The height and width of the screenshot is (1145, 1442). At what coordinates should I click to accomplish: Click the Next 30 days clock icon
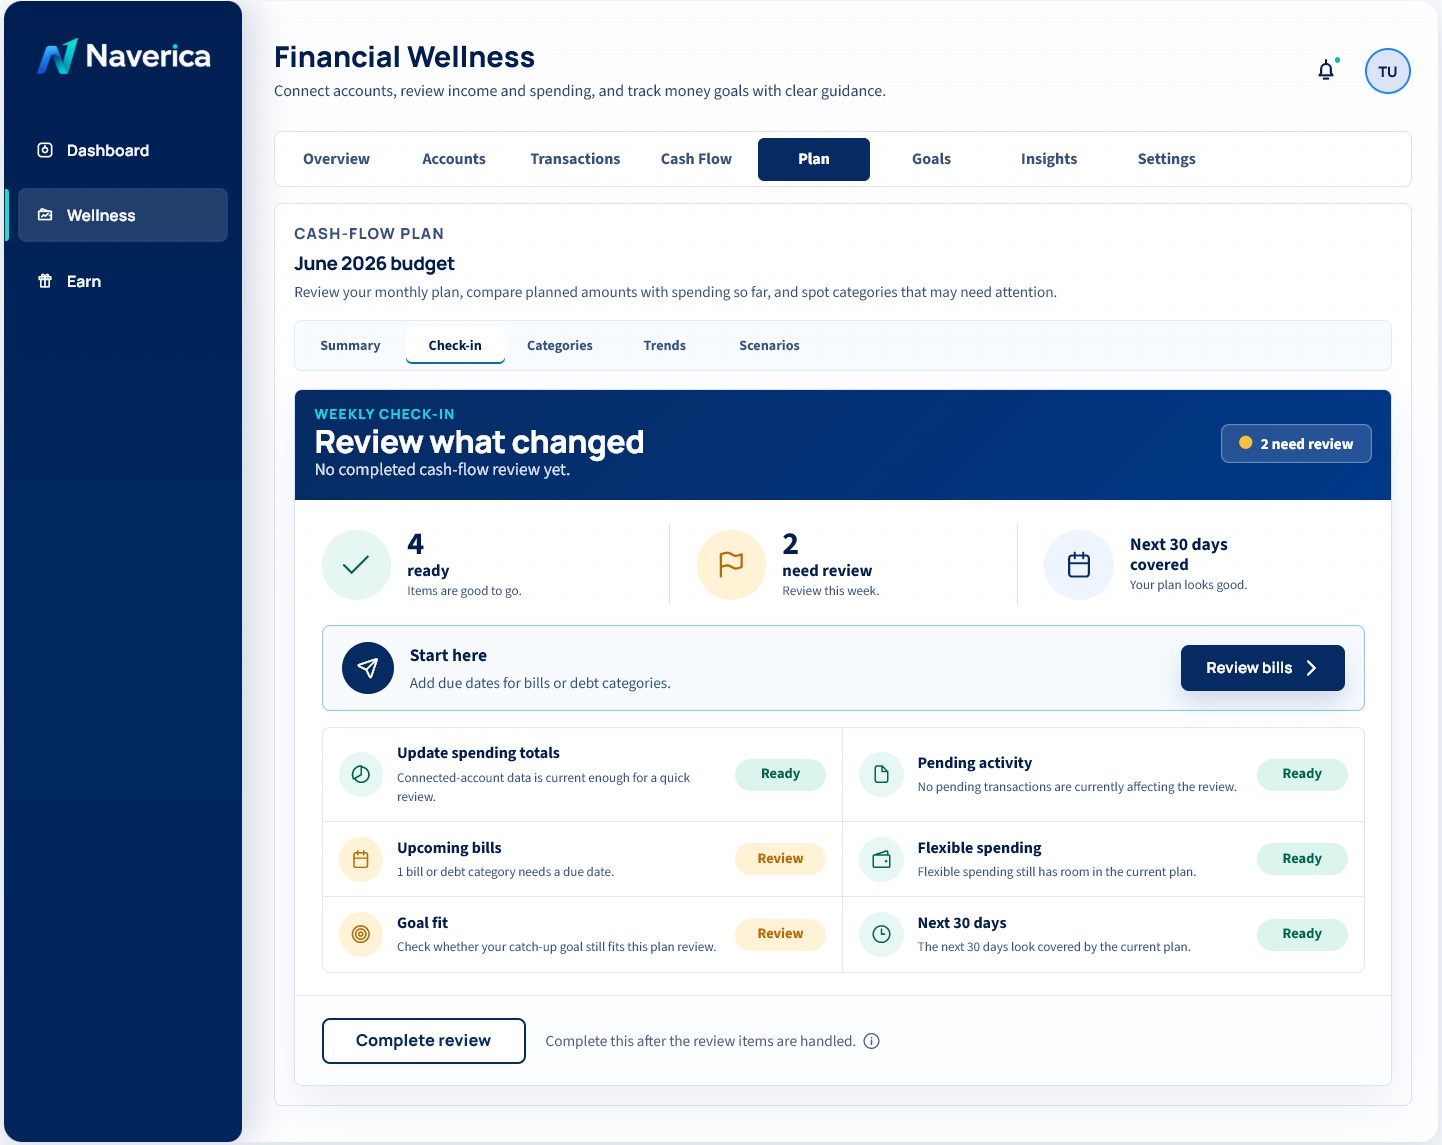[x=881, y=934]
